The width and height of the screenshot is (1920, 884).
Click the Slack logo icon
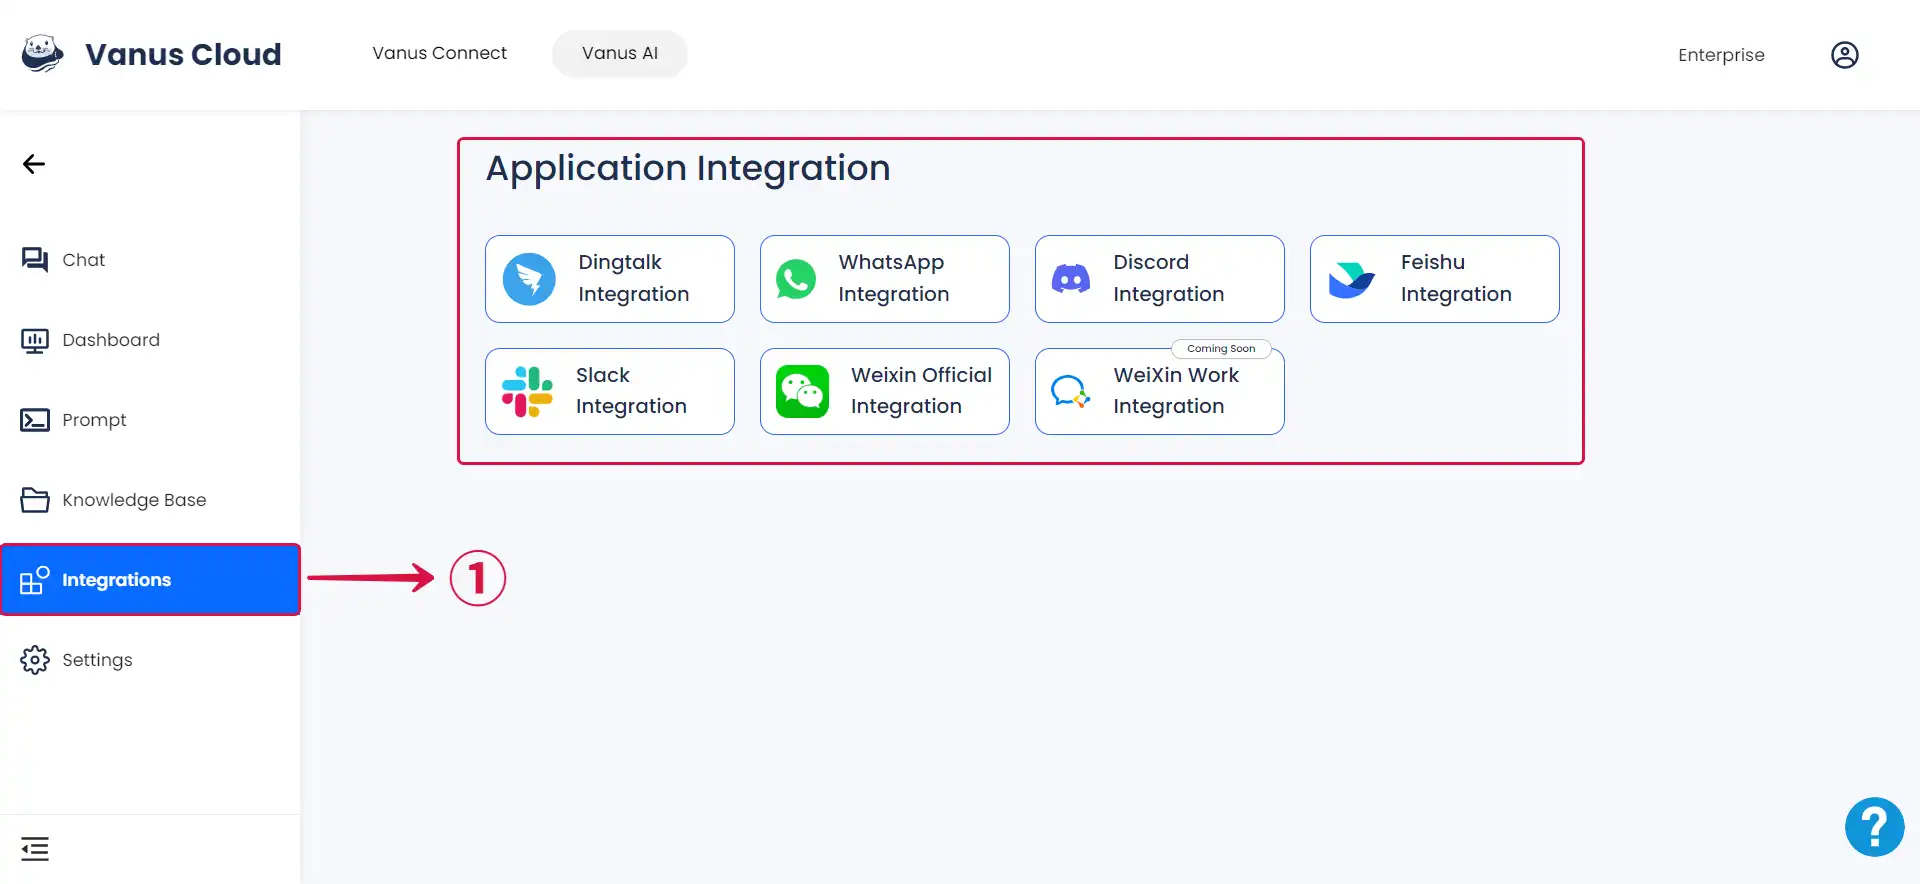tap(527, 391)
